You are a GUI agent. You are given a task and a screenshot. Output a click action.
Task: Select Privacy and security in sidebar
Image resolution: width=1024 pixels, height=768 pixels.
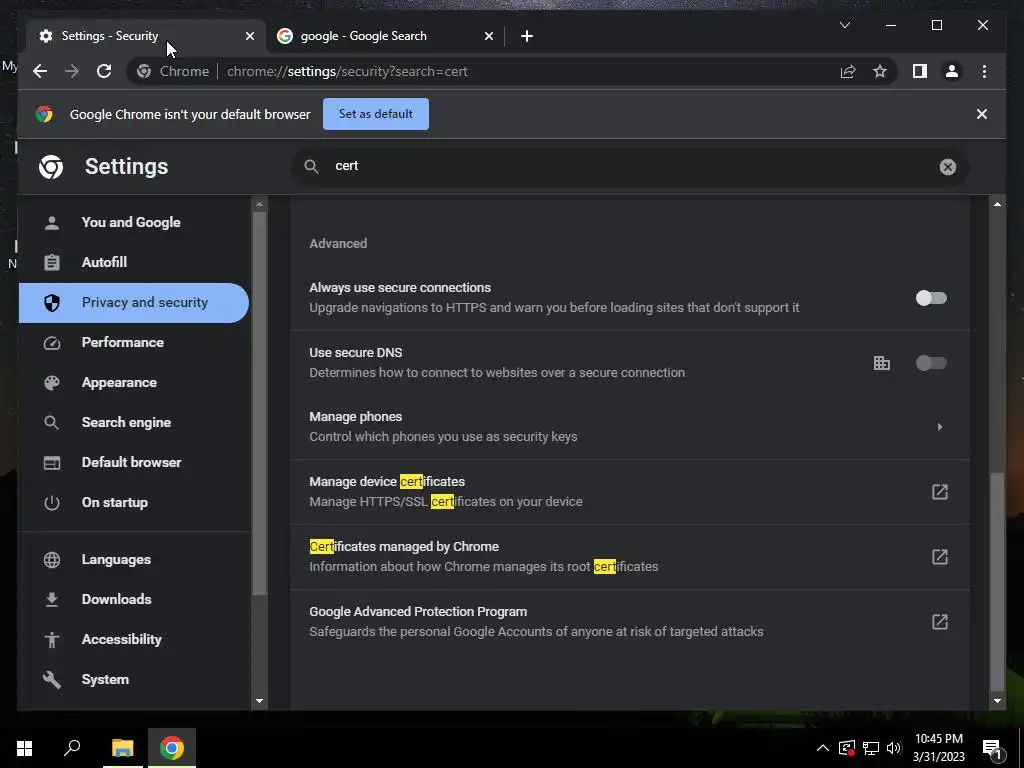[133, 302]
